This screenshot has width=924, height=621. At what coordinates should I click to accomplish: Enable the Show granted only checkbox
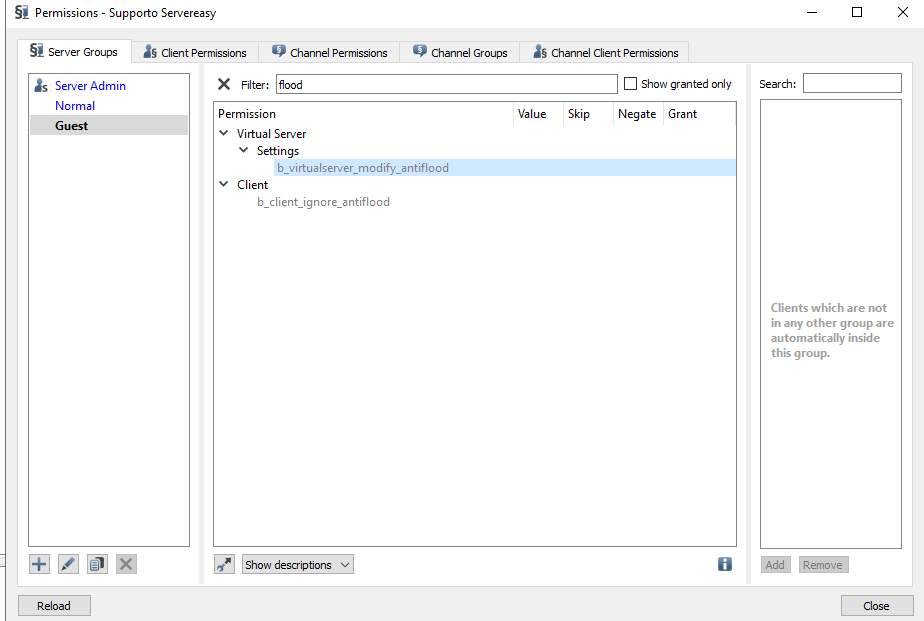[x=631, y=84]
